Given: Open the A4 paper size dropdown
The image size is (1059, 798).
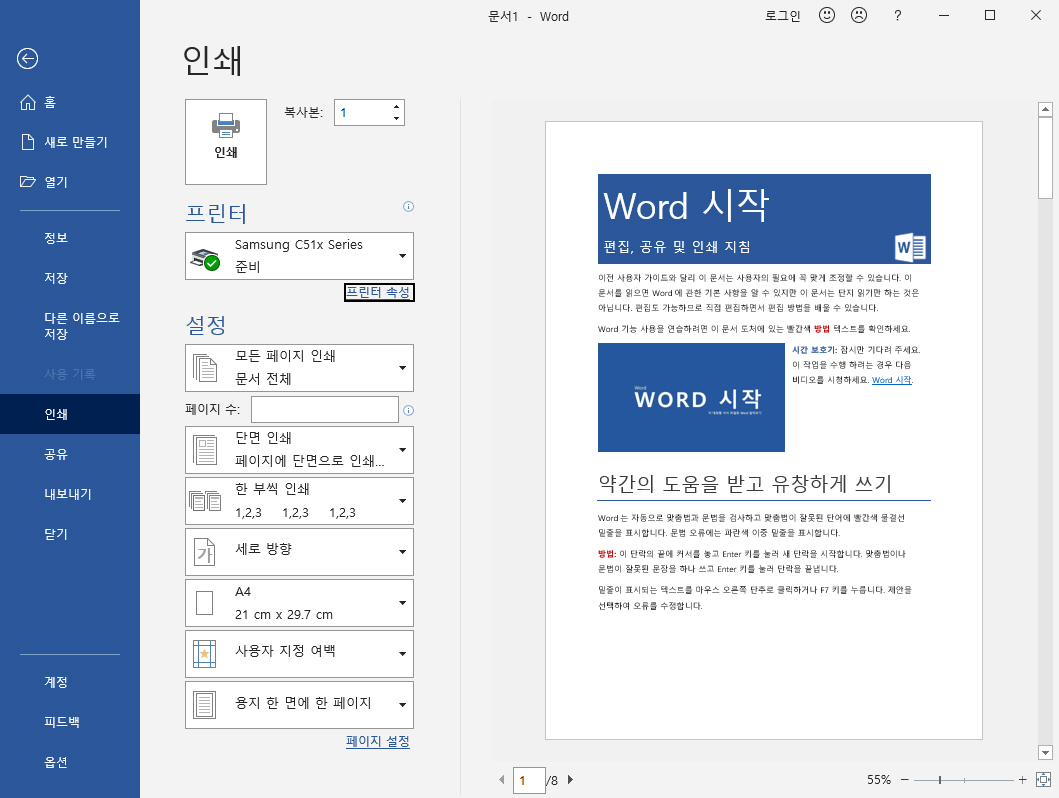Looking at the screenshot, I should tap(299, 603).
